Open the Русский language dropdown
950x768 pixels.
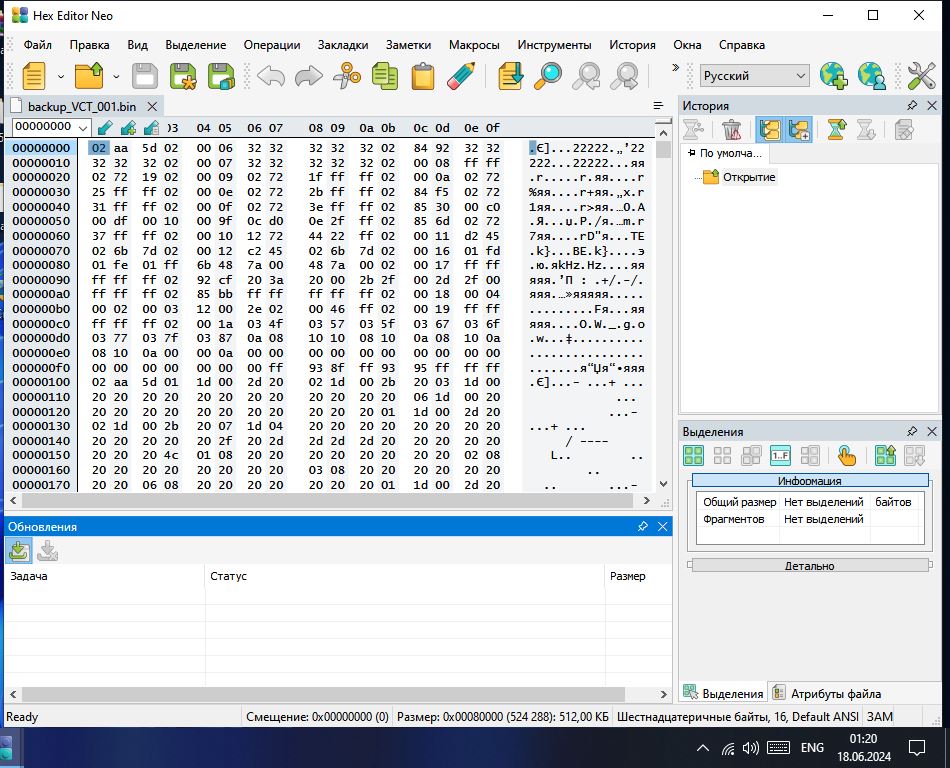pos(754,76)
